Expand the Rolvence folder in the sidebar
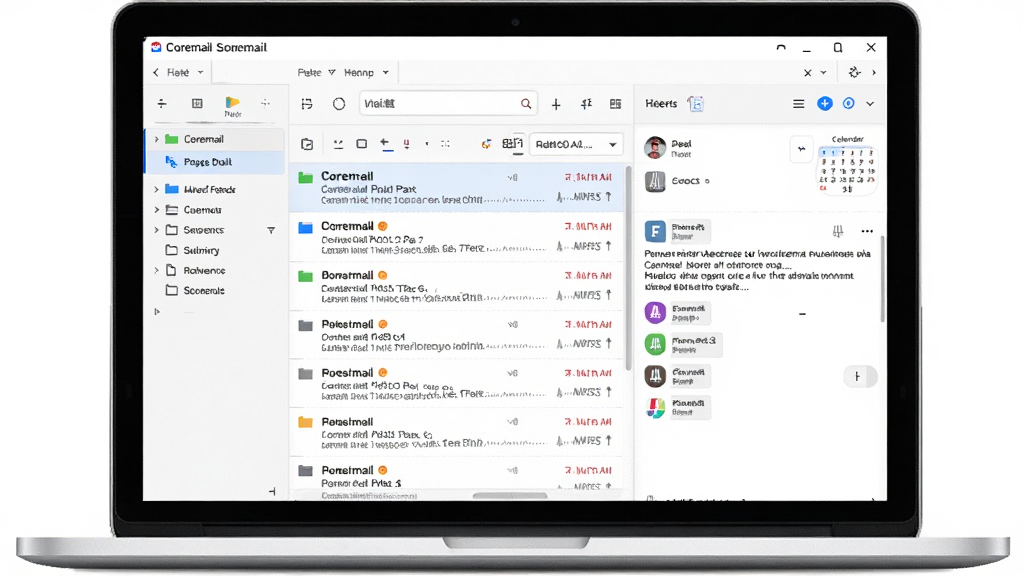Screen dimensions: 1024x576 (x=157, y=270)
